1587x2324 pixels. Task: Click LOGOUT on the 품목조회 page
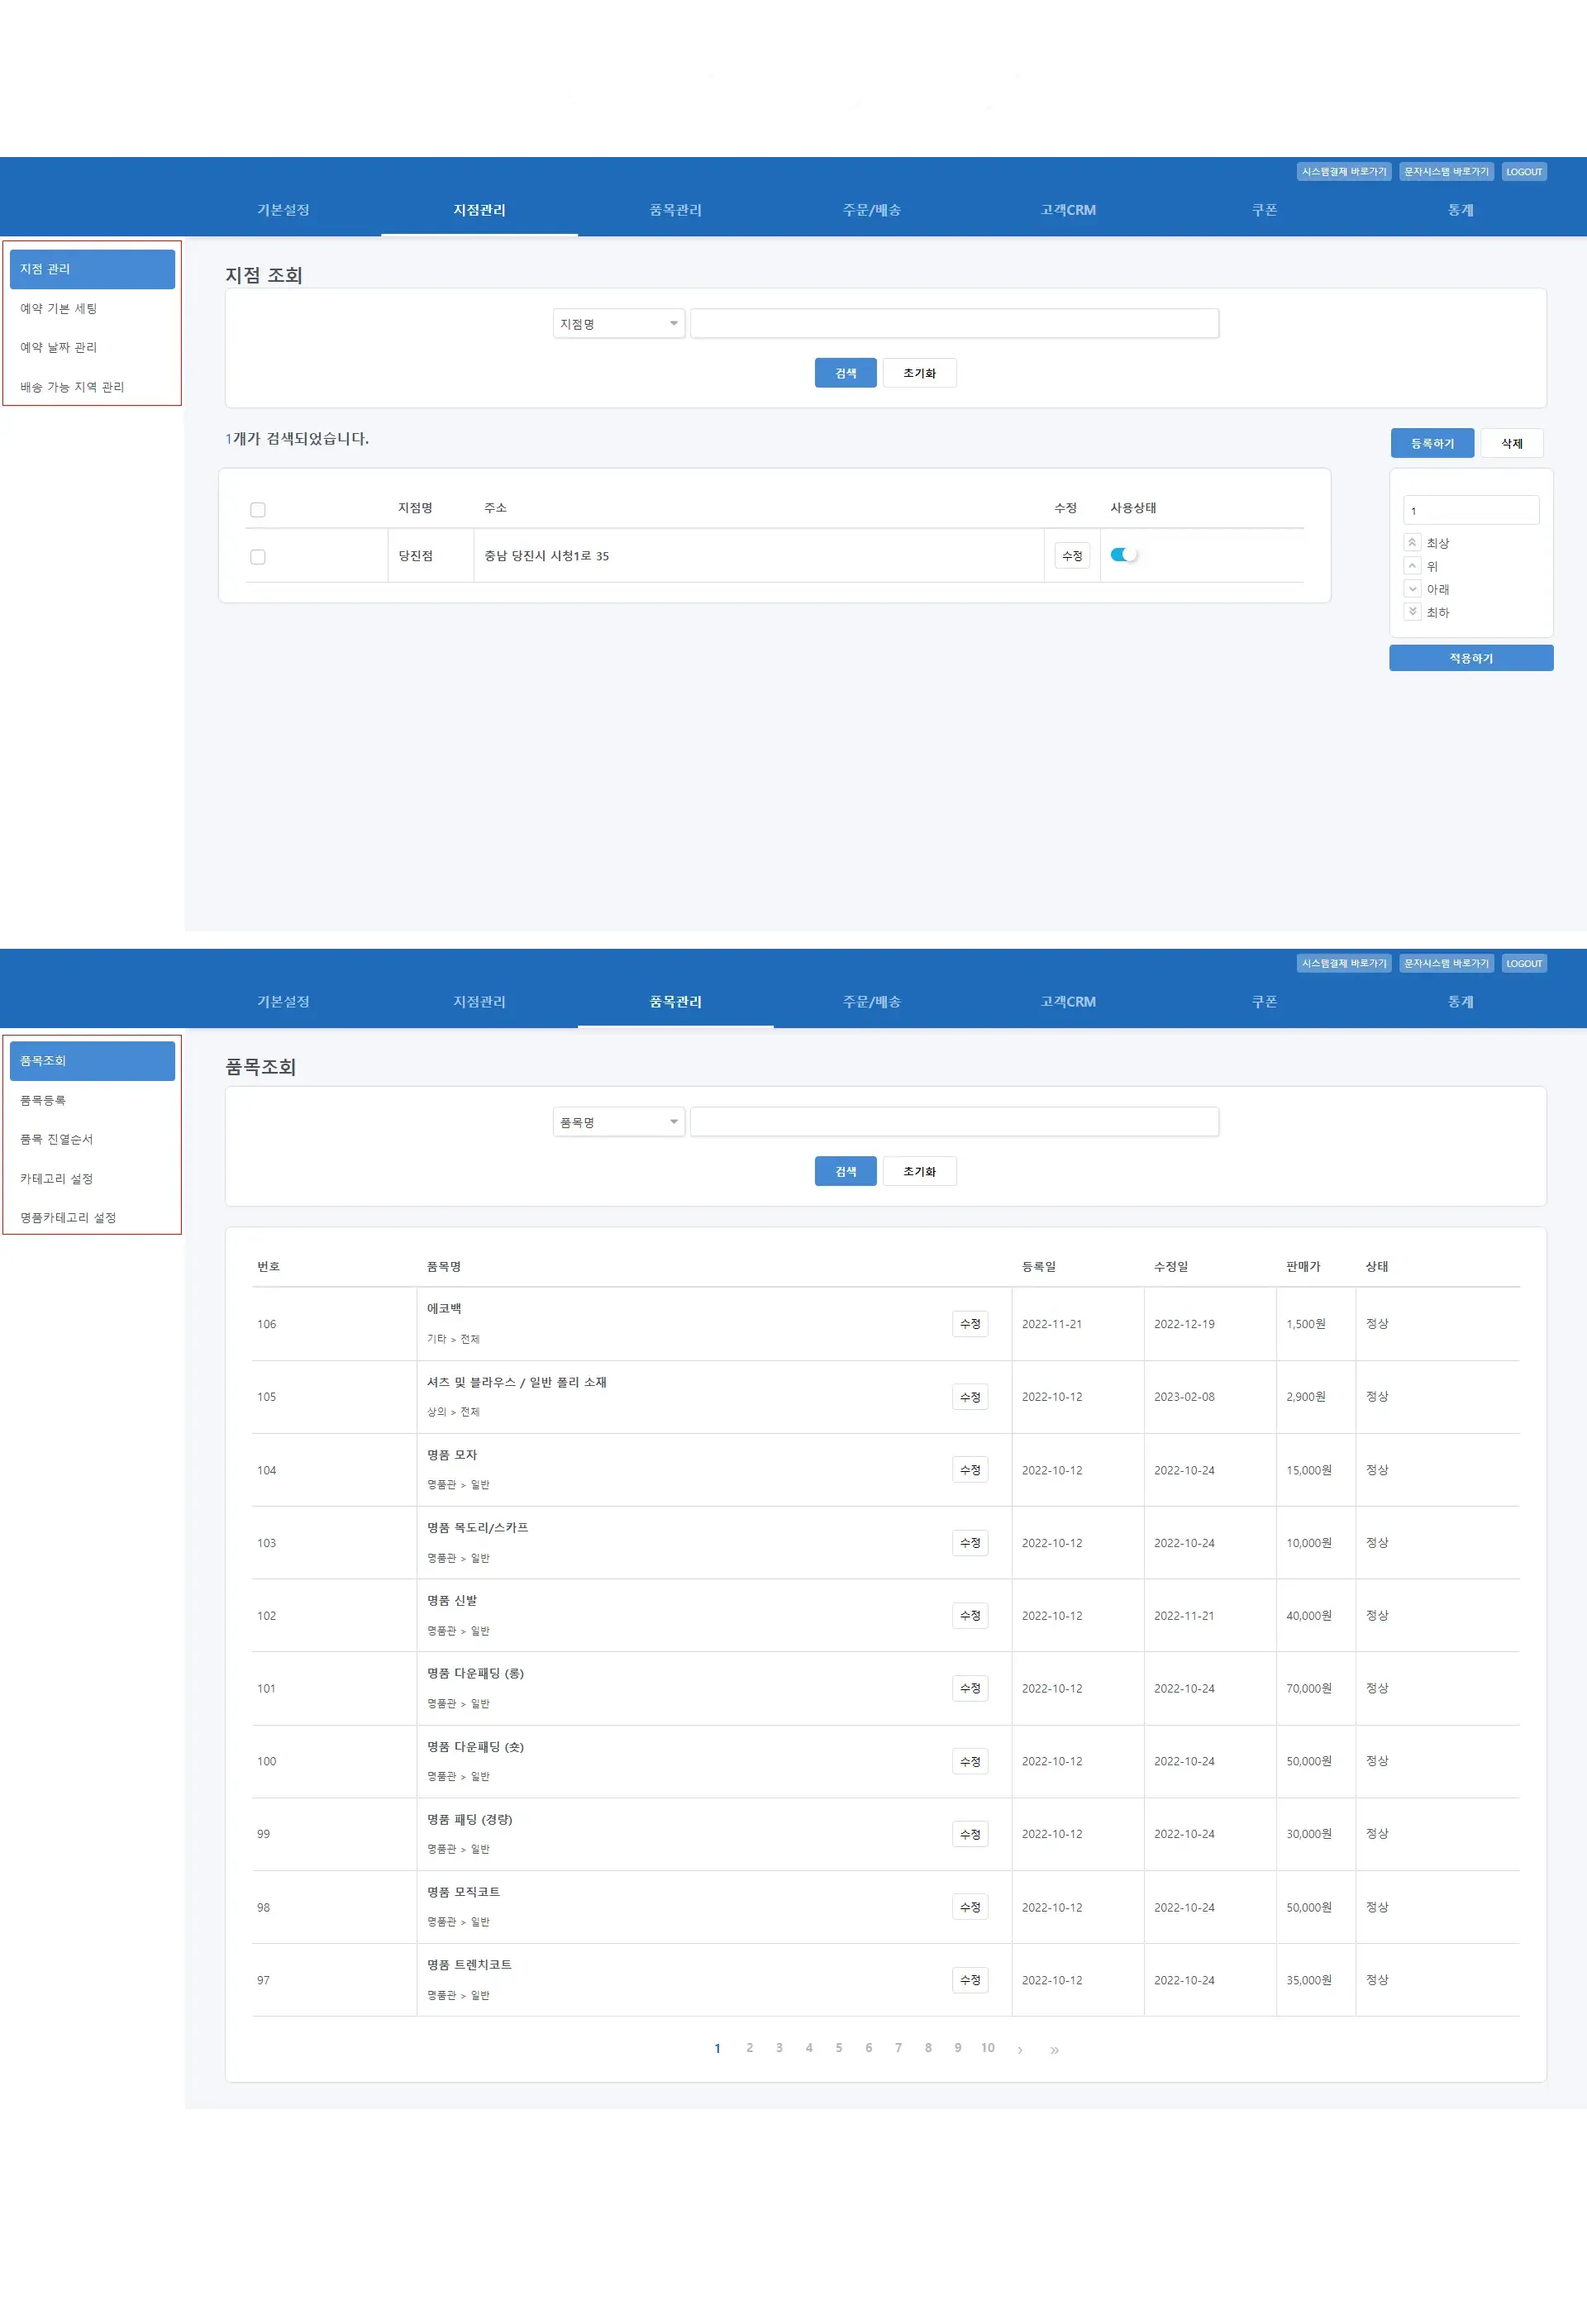click(x=1524, y=964)
